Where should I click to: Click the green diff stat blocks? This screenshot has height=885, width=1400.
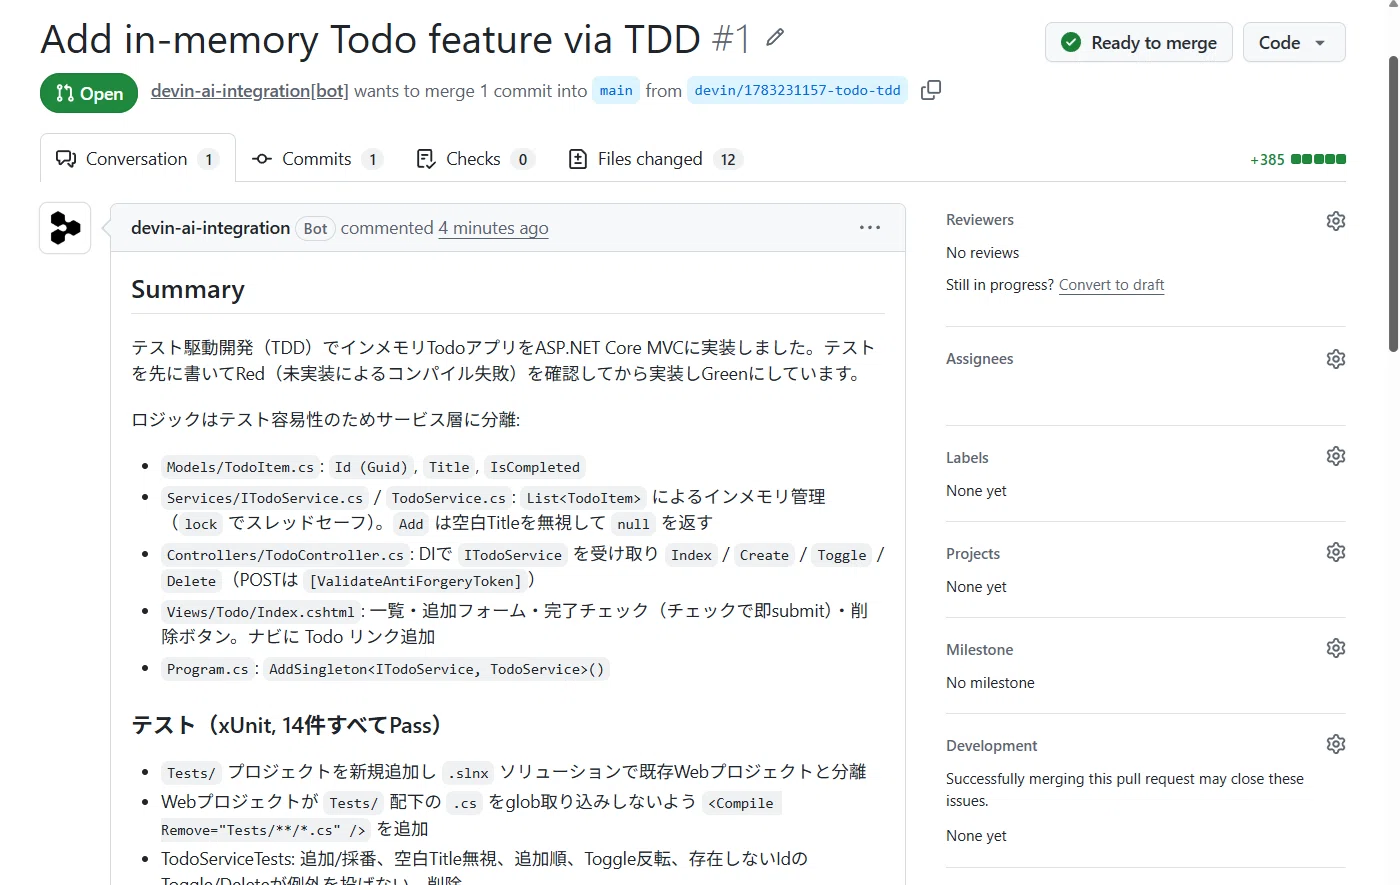coord(1318,159)
